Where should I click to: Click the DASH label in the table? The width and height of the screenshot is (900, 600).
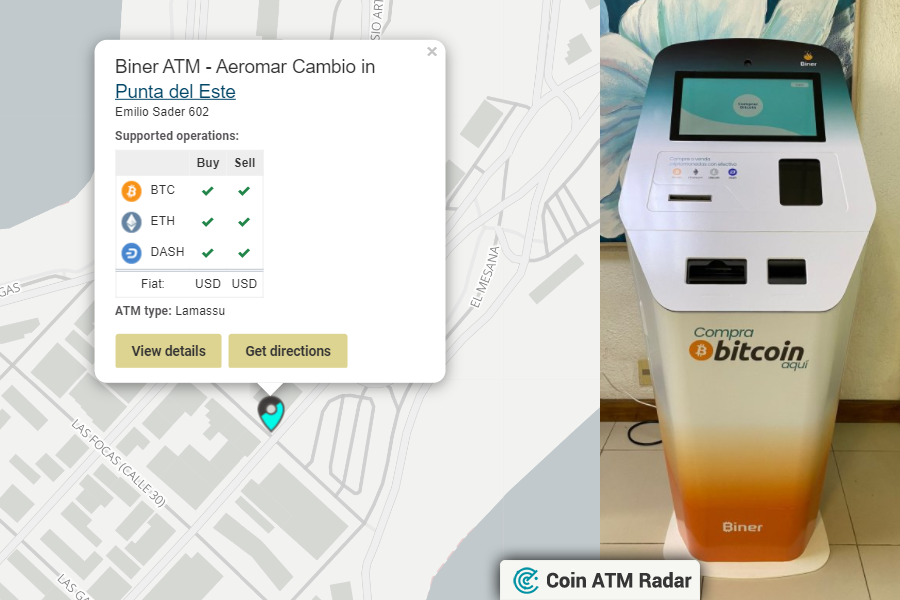(x=167, y=252)
